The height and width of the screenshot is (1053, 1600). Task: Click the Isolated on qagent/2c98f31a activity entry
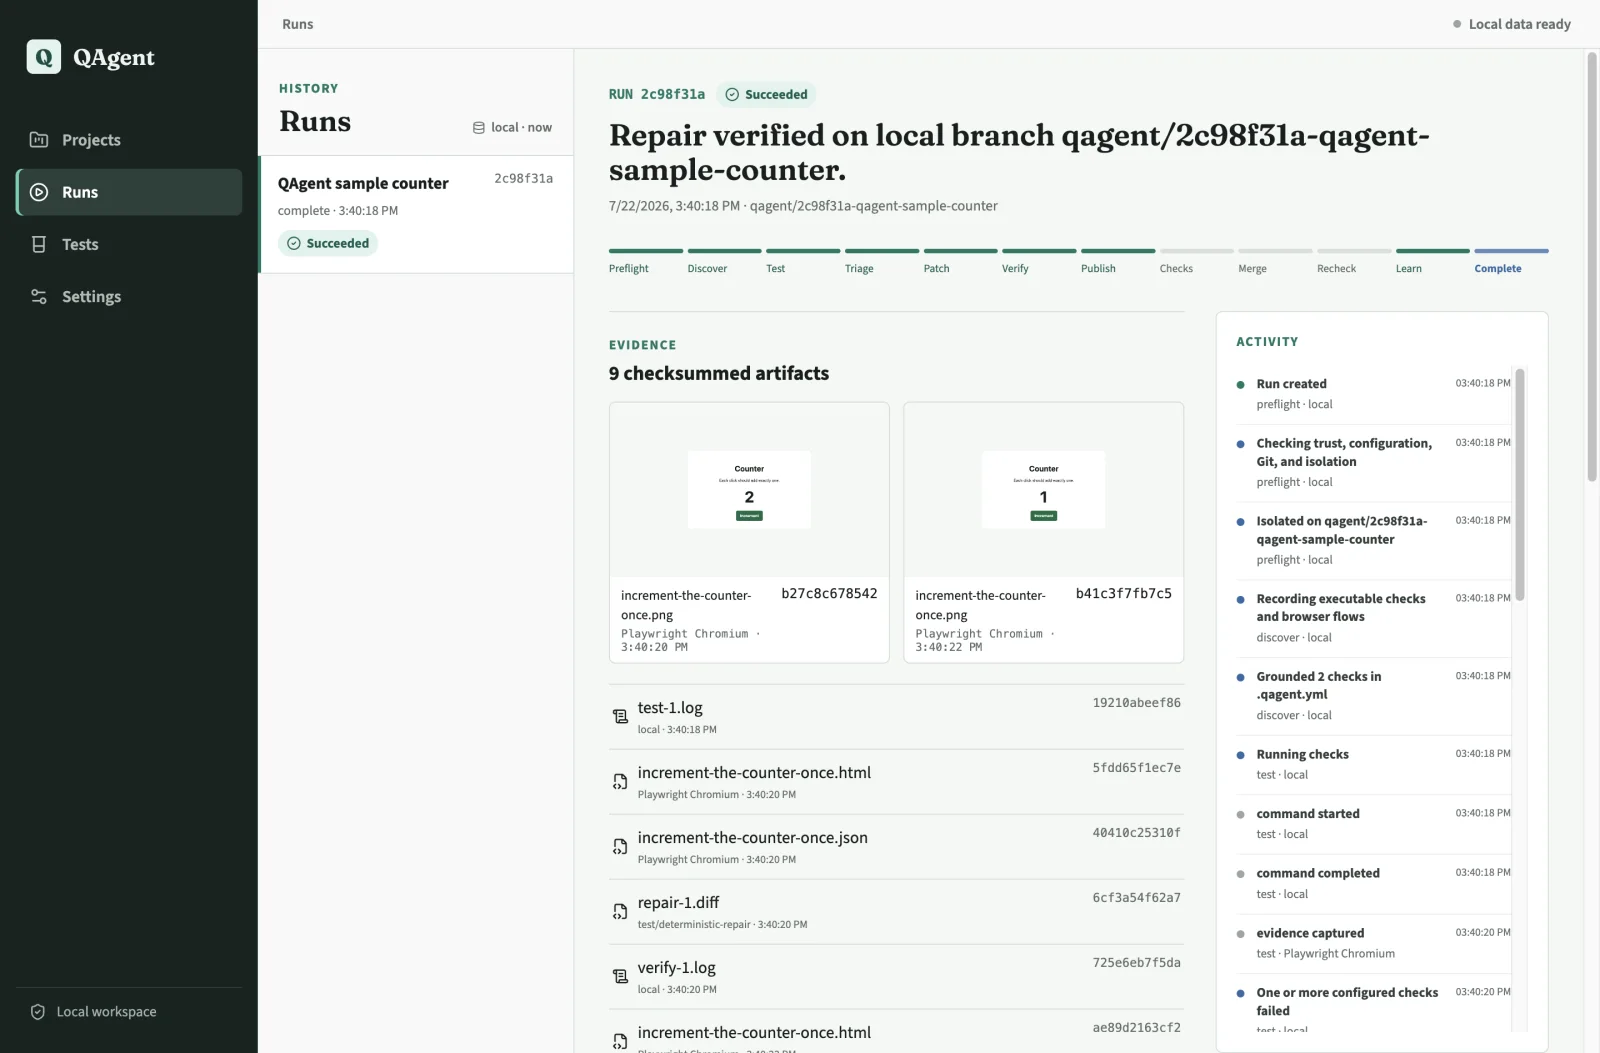[1373, 540]
